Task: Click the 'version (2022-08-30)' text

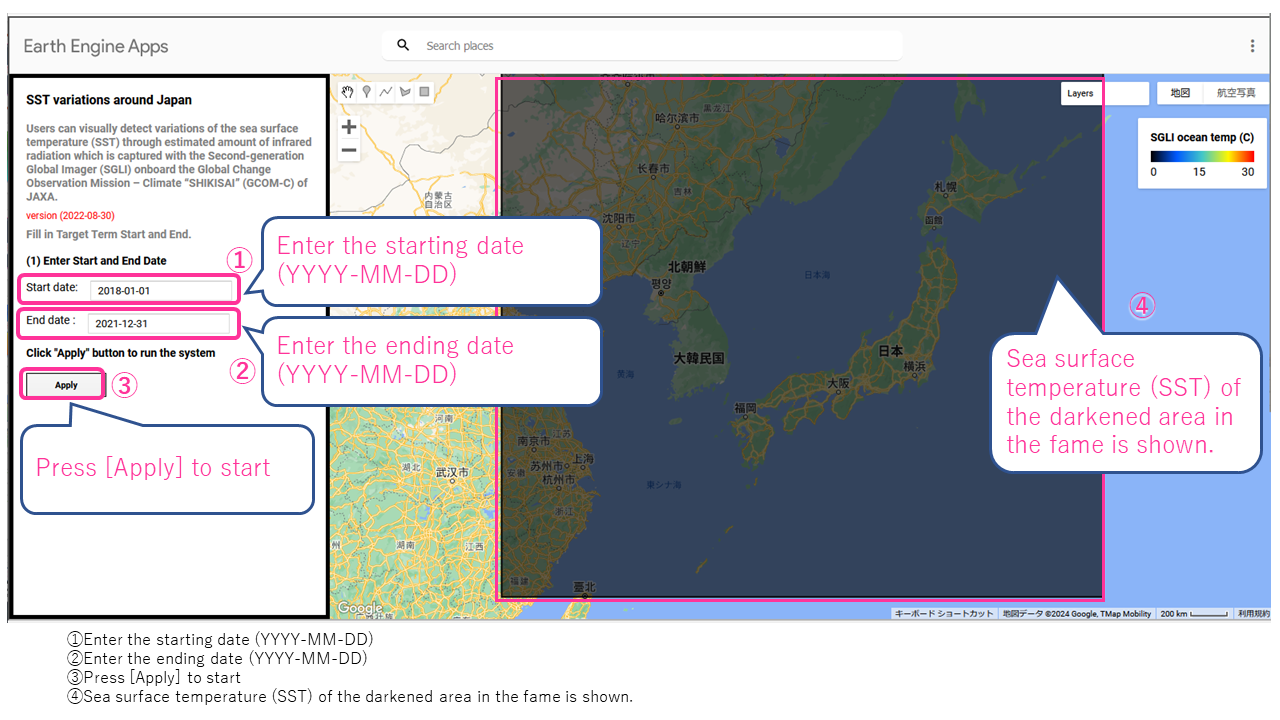Action: click(70, 216)
